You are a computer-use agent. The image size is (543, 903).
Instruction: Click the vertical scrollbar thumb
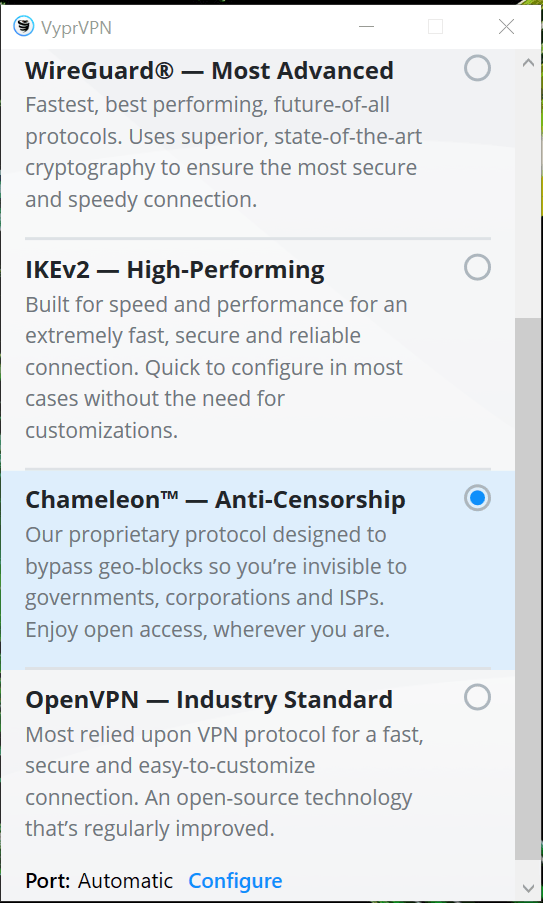528,587
